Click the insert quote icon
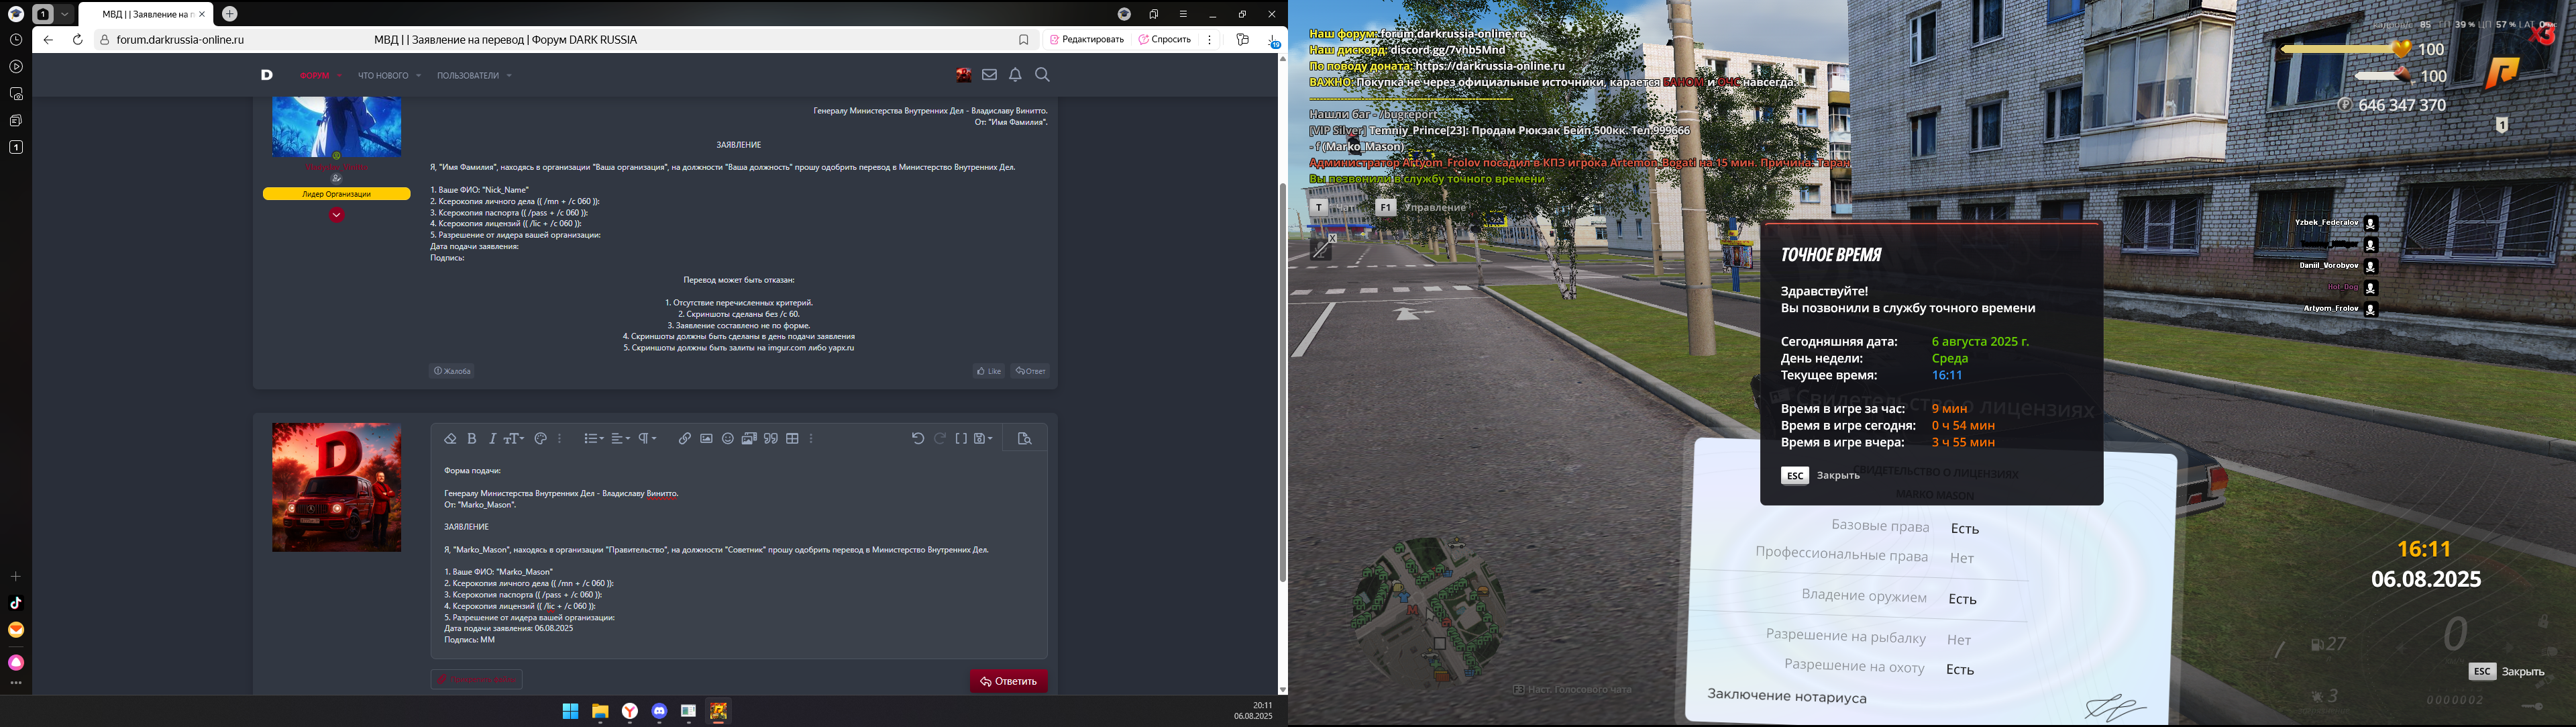This screenshot has width=2576, height=727. pos(771,439)
